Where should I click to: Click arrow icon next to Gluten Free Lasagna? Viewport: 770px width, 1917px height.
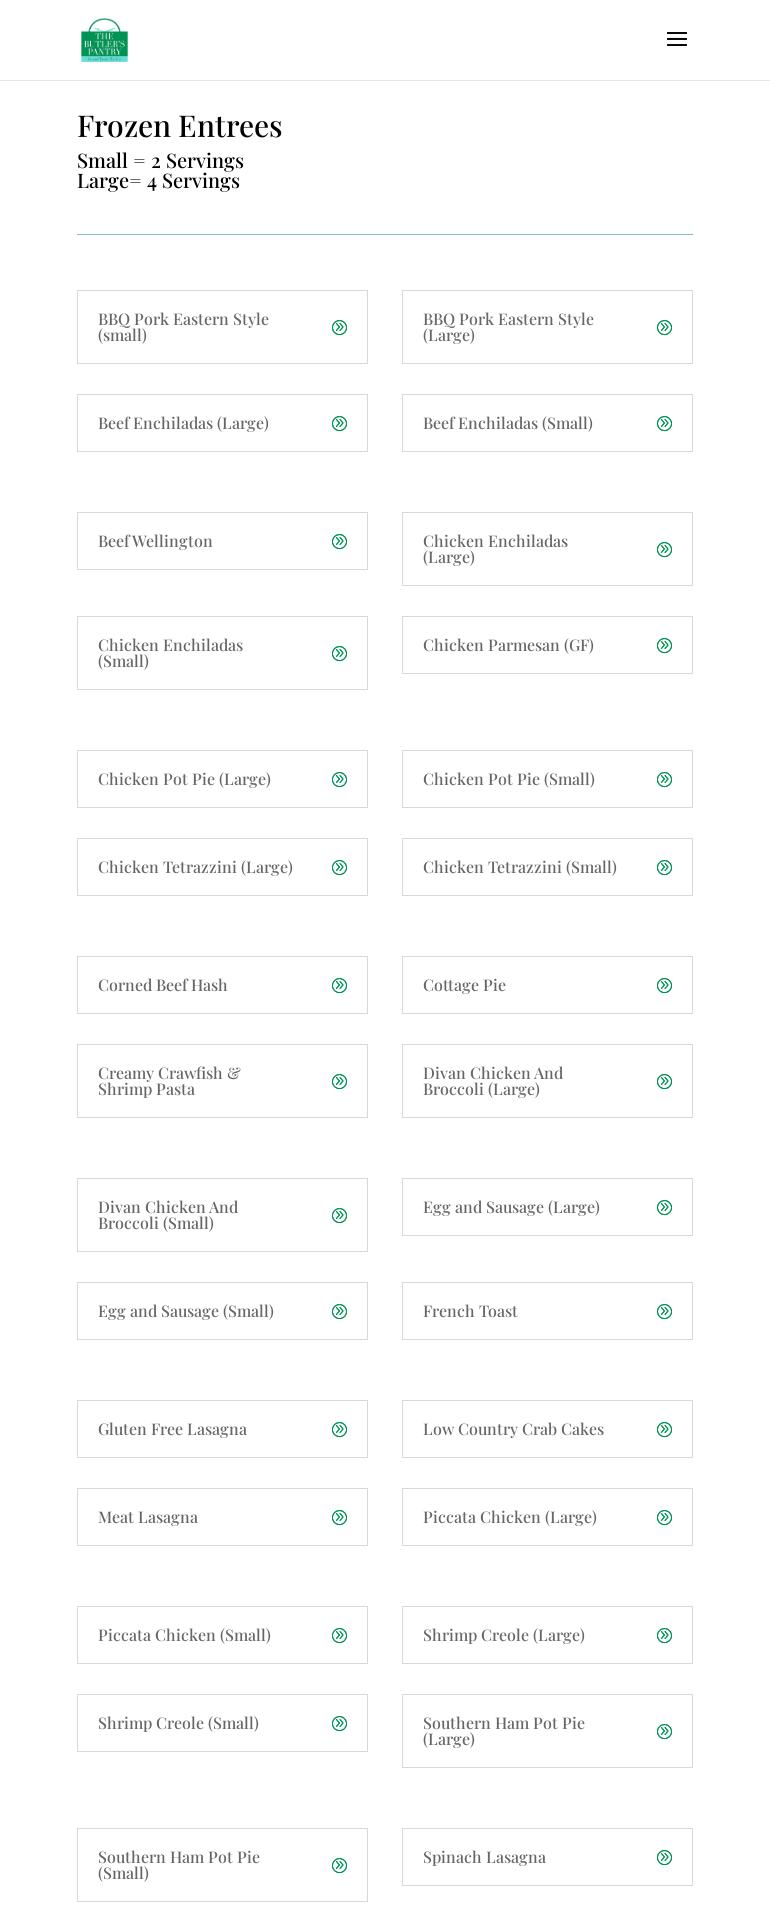coord(340,1429)
